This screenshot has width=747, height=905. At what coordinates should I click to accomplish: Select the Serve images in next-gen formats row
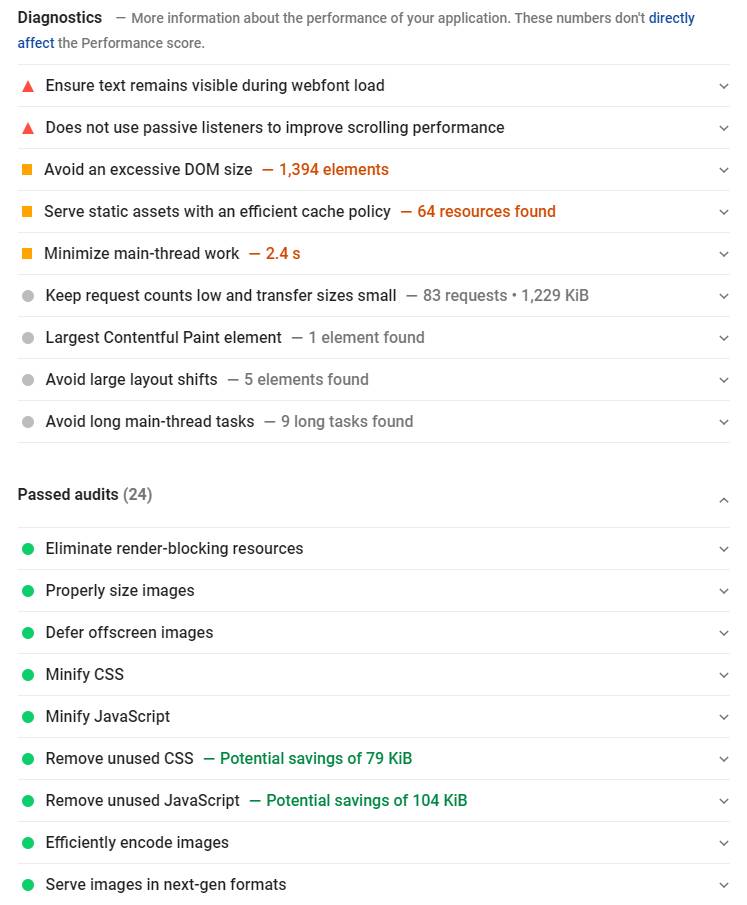166,885
